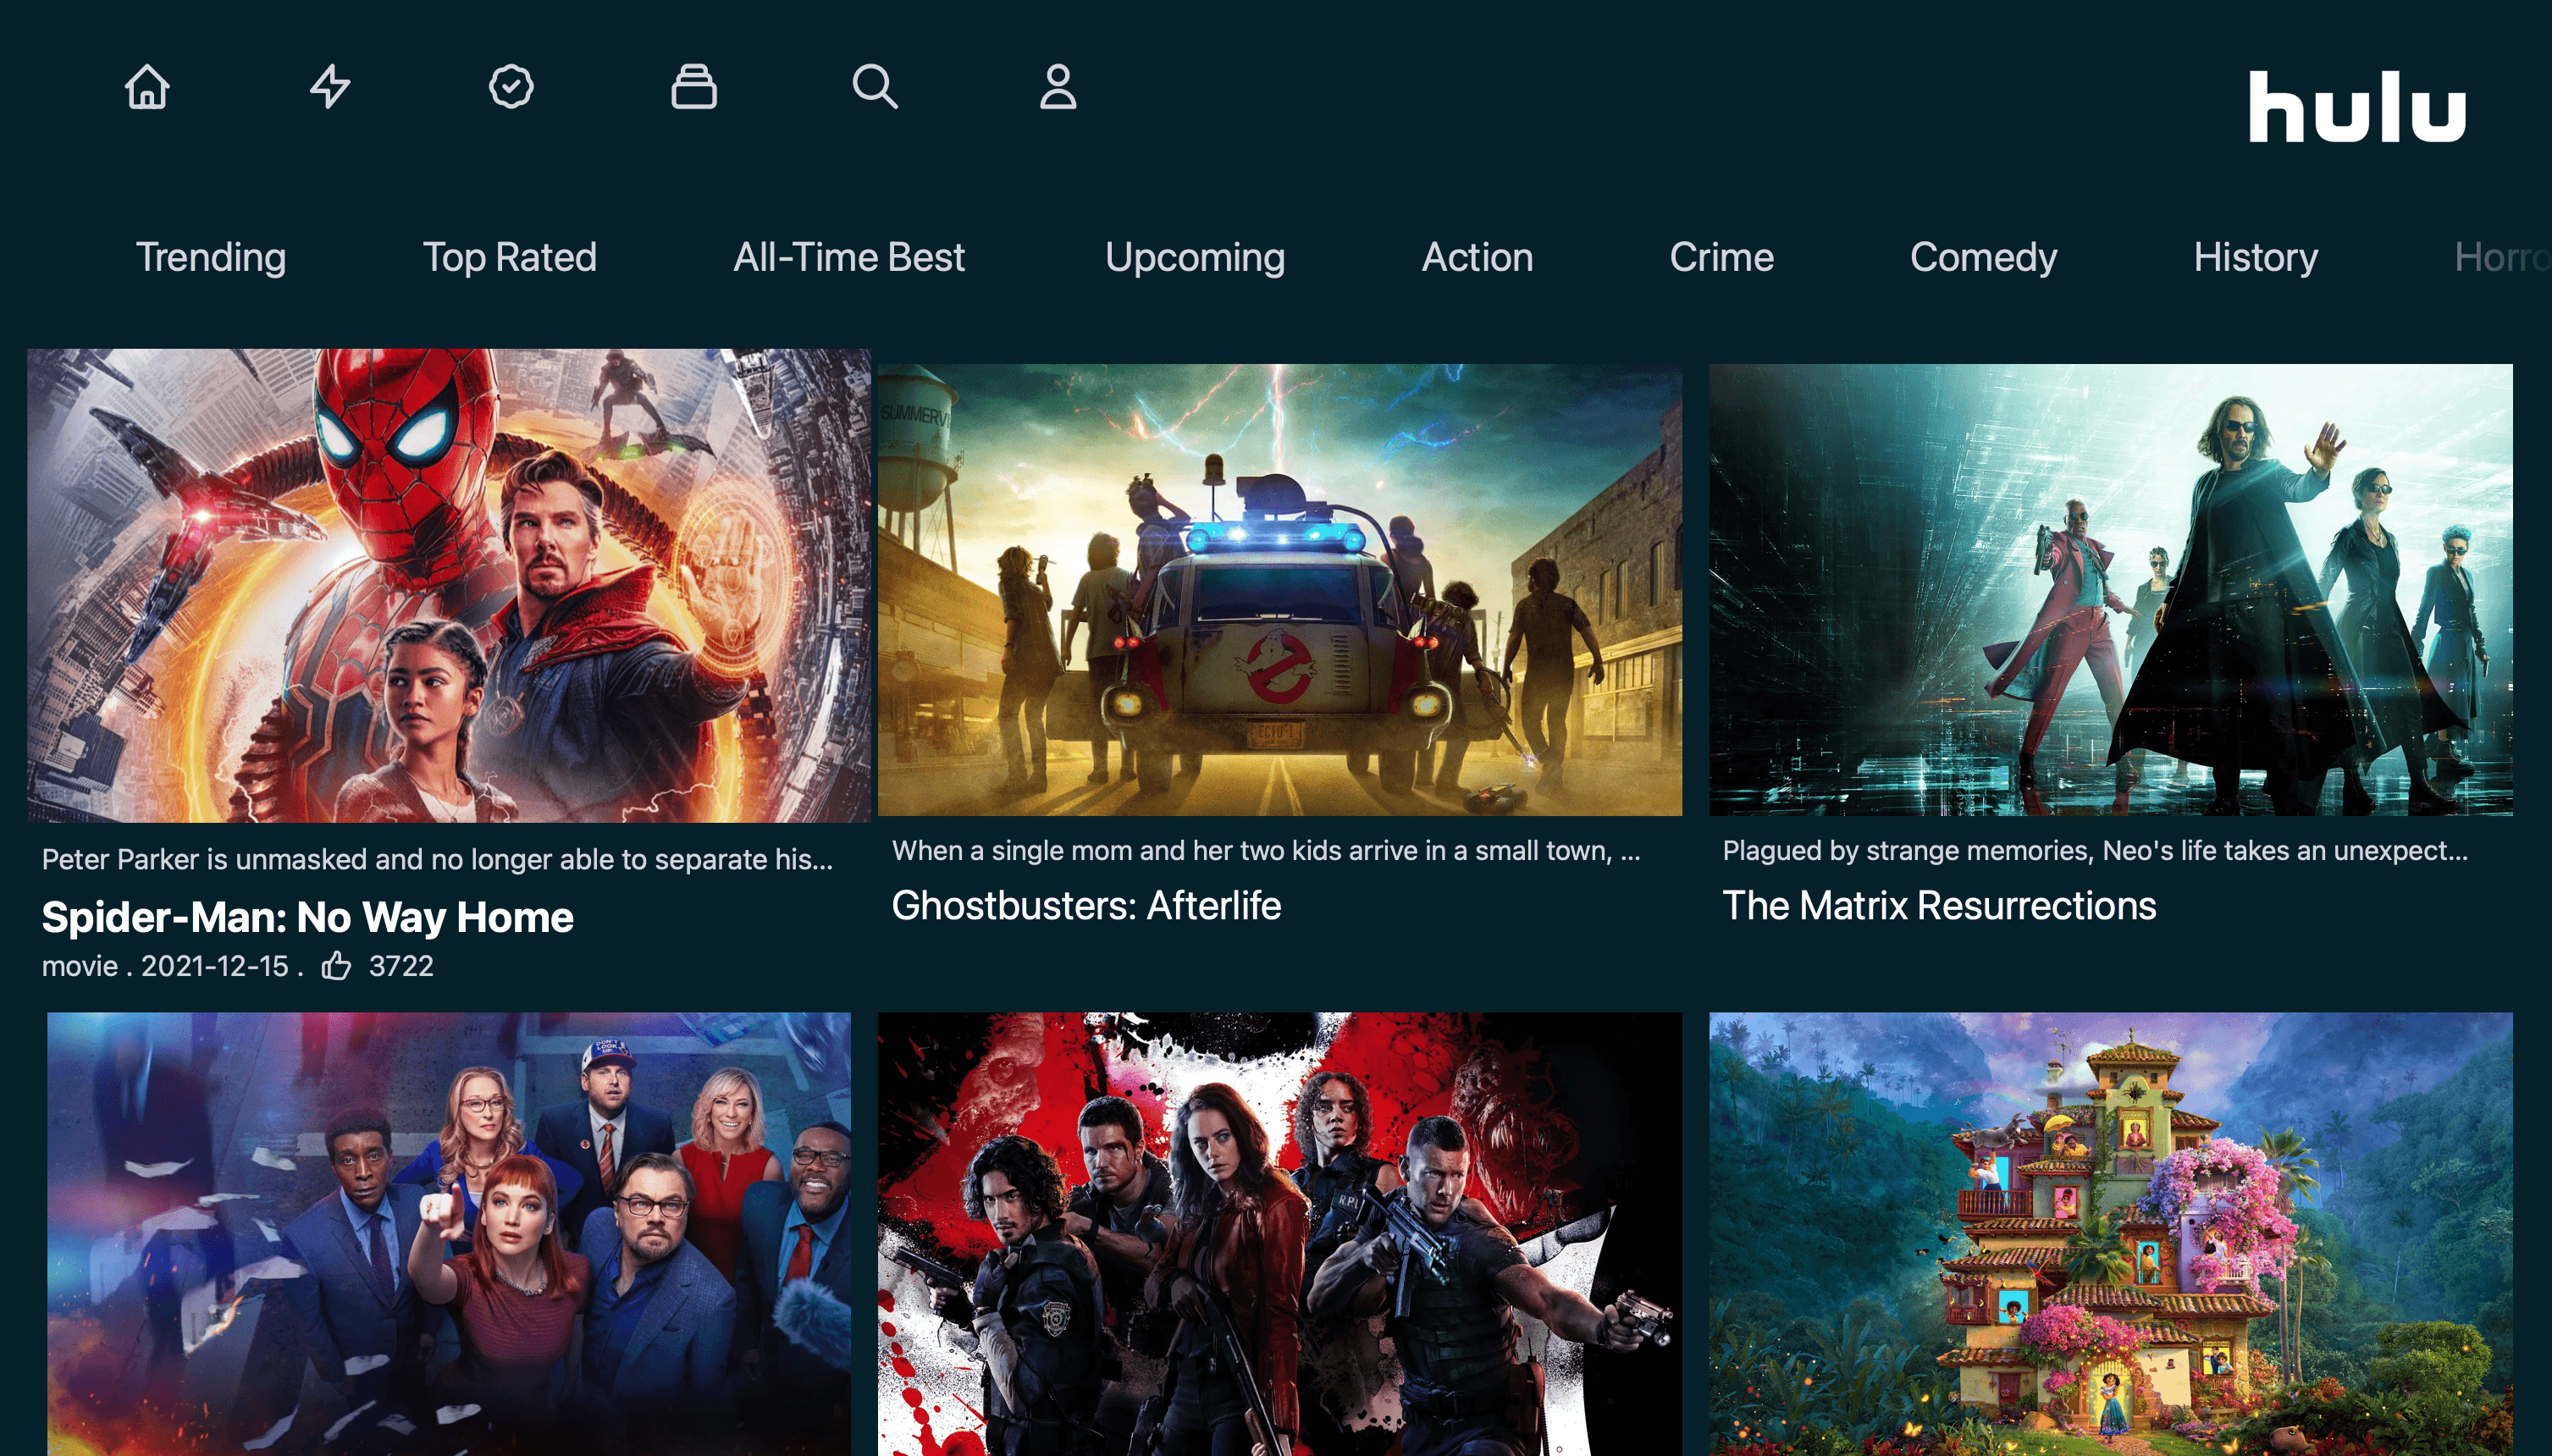This screenshot has width=2552, height=1456.
Task: Switch to the Crime genre
Action: 1721,257
